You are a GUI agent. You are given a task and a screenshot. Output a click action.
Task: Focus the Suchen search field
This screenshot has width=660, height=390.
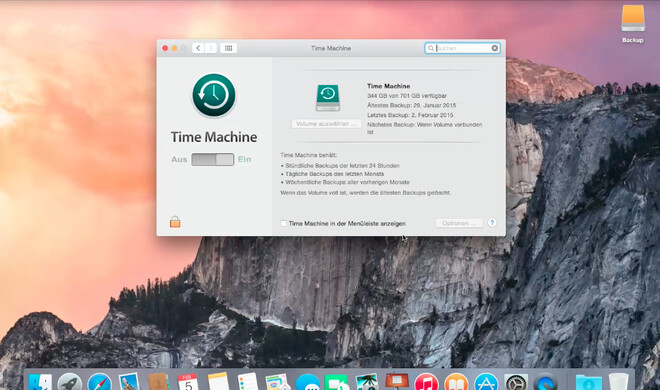[462, 48]
